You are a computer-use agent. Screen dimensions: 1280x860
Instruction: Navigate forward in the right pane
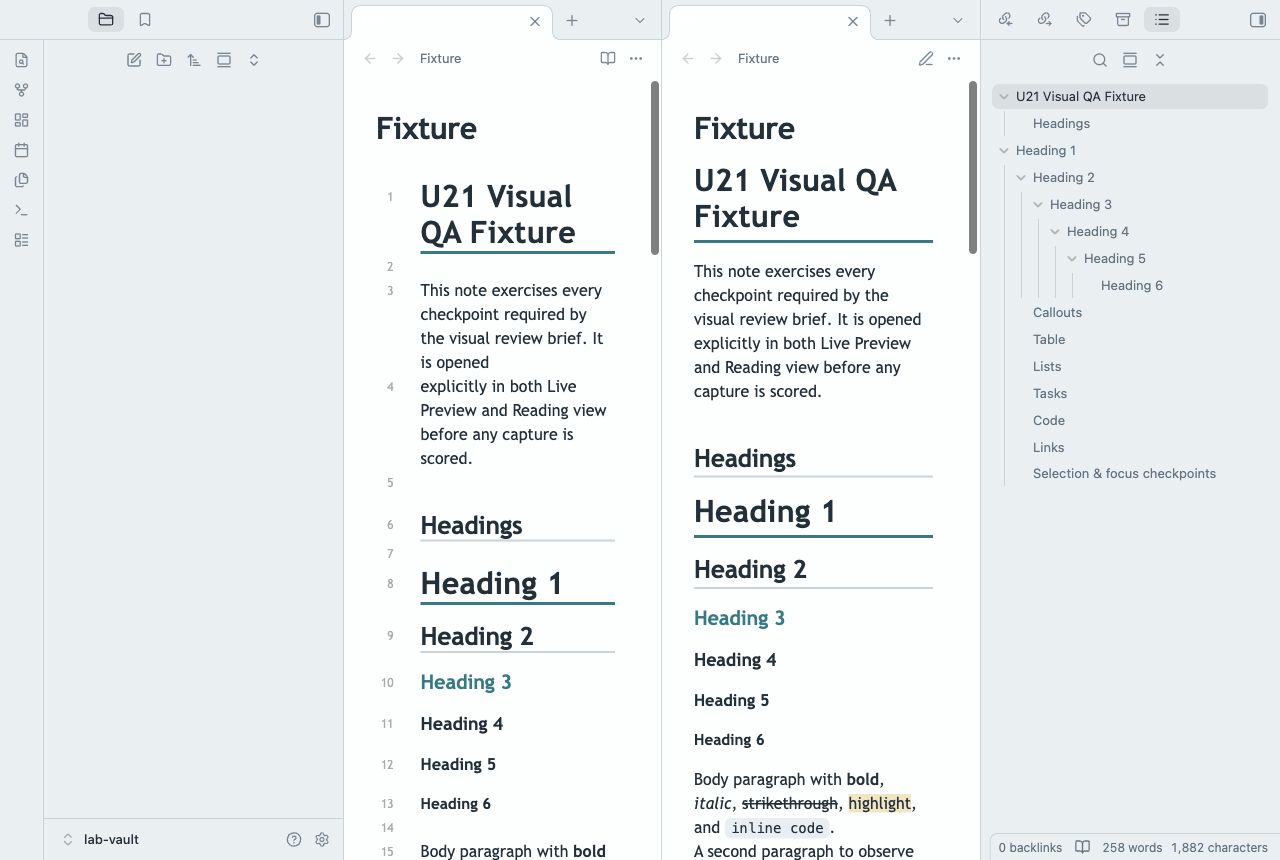[716, 58]
